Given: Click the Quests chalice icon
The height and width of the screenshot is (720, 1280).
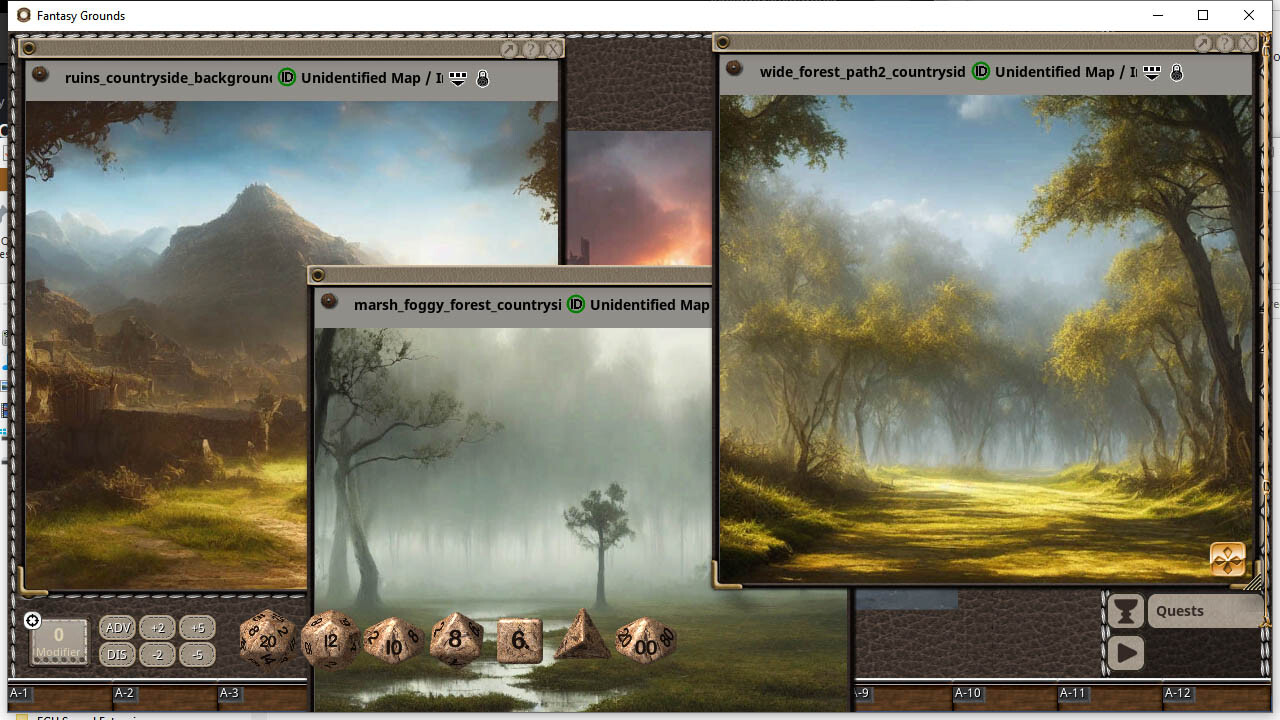Looking at the screenshot, I should 1124,610.
